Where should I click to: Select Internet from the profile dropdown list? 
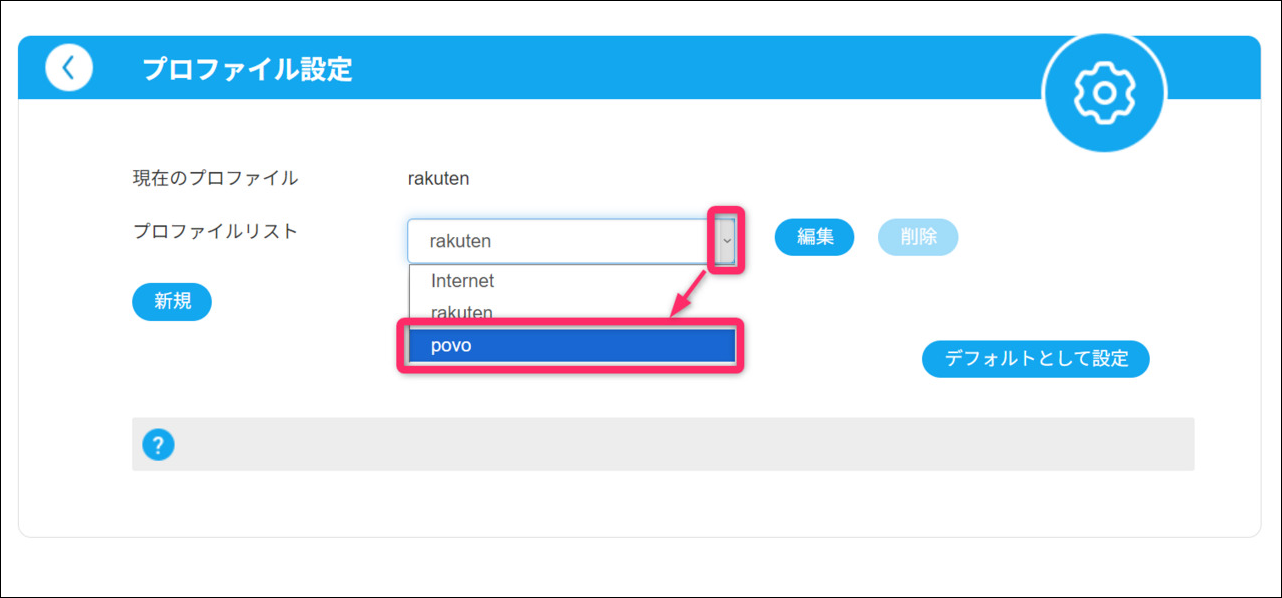[x=462, y=281]
